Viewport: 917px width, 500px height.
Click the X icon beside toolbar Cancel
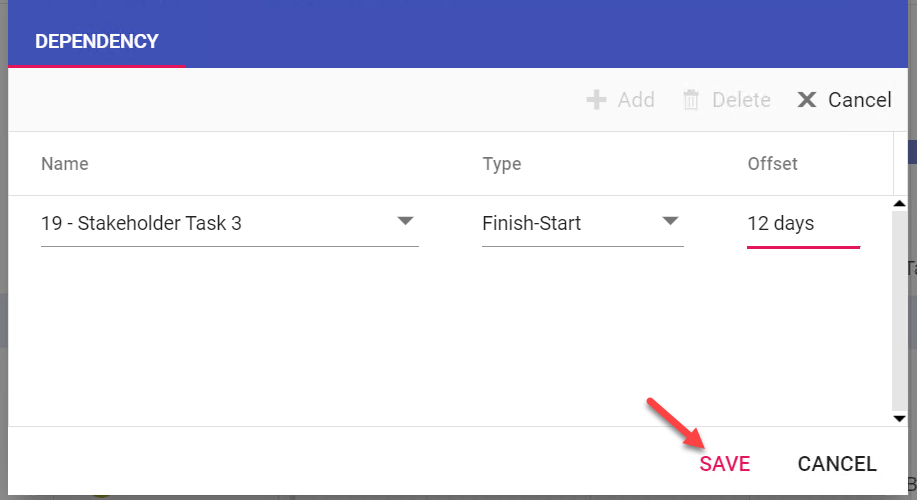pos(807,100)
